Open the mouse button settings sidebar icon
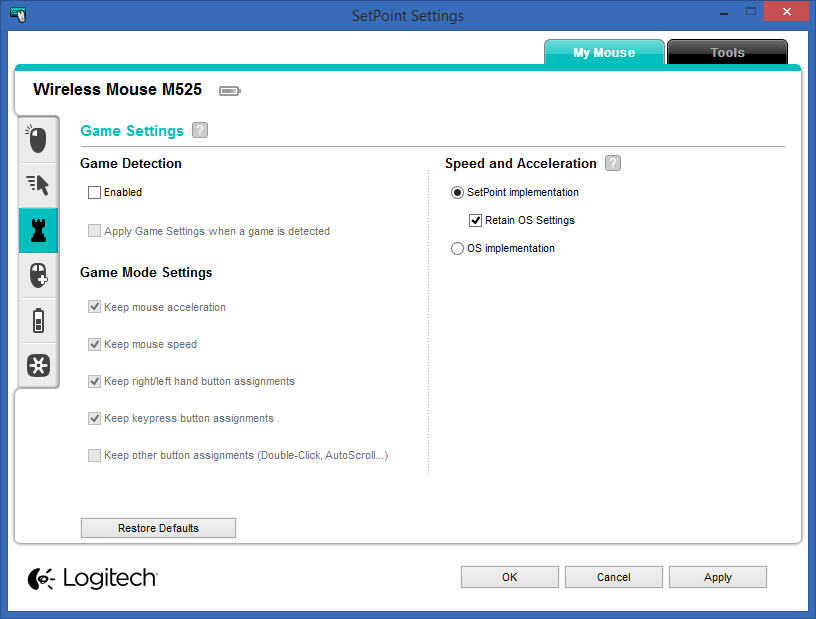The width and height of the screenshot is (816, 619). pos(38,140)
